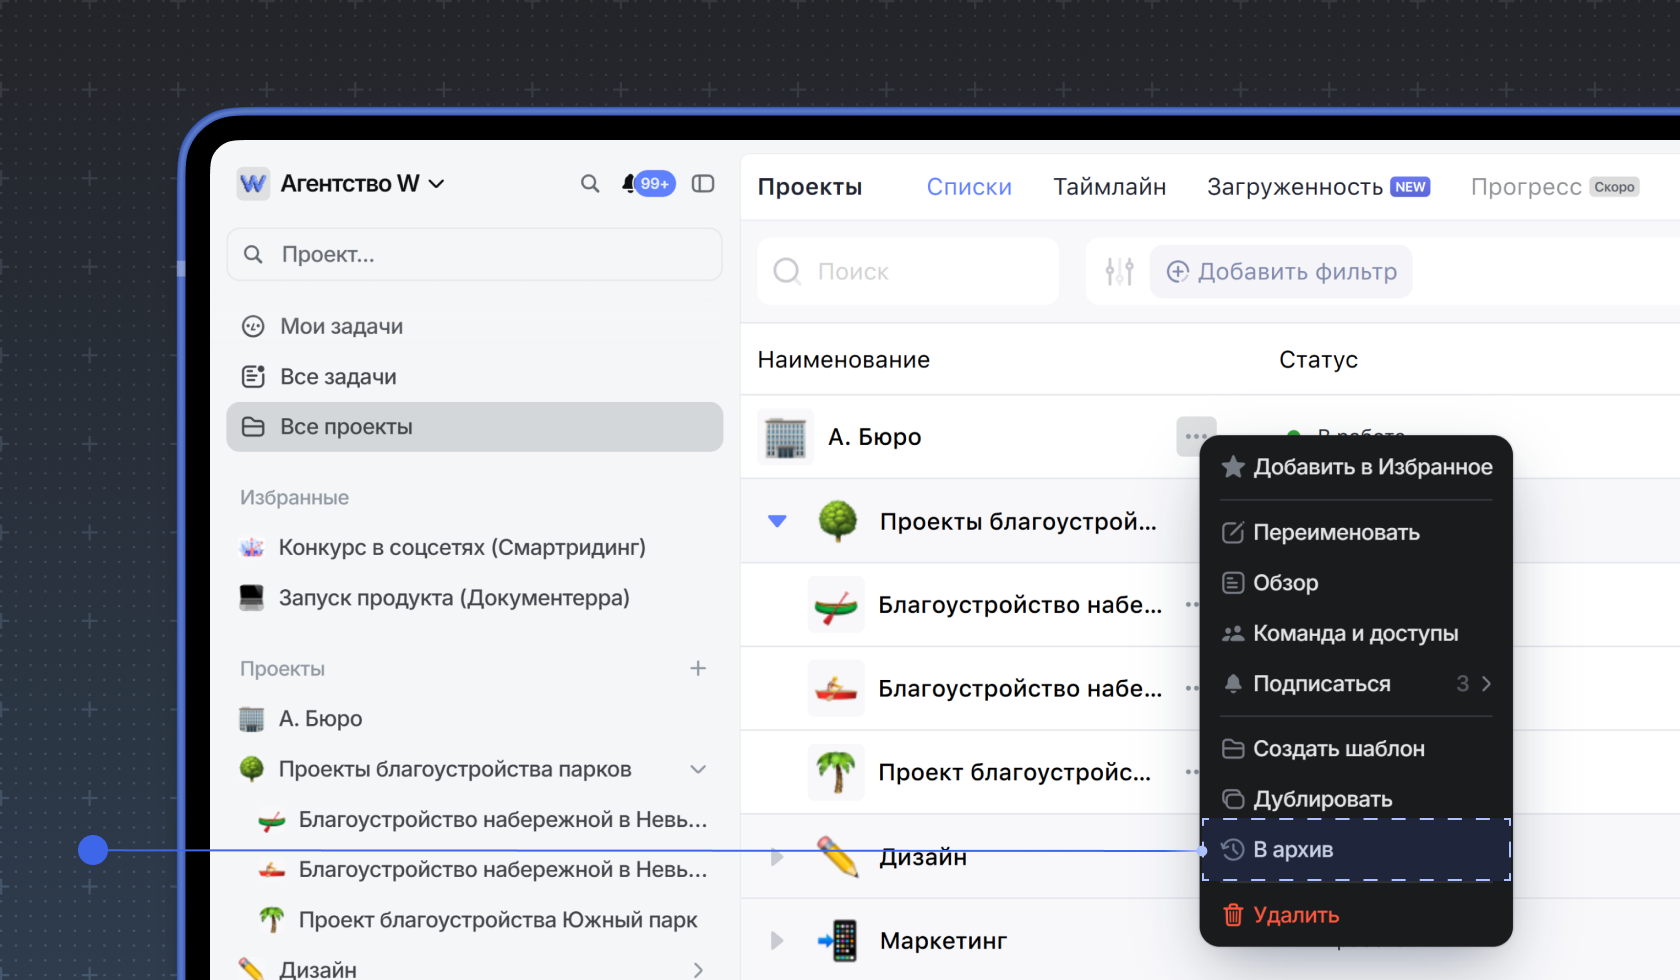Click the Добавить фильтр button
1680x980 pixels.
[1281, 272]
